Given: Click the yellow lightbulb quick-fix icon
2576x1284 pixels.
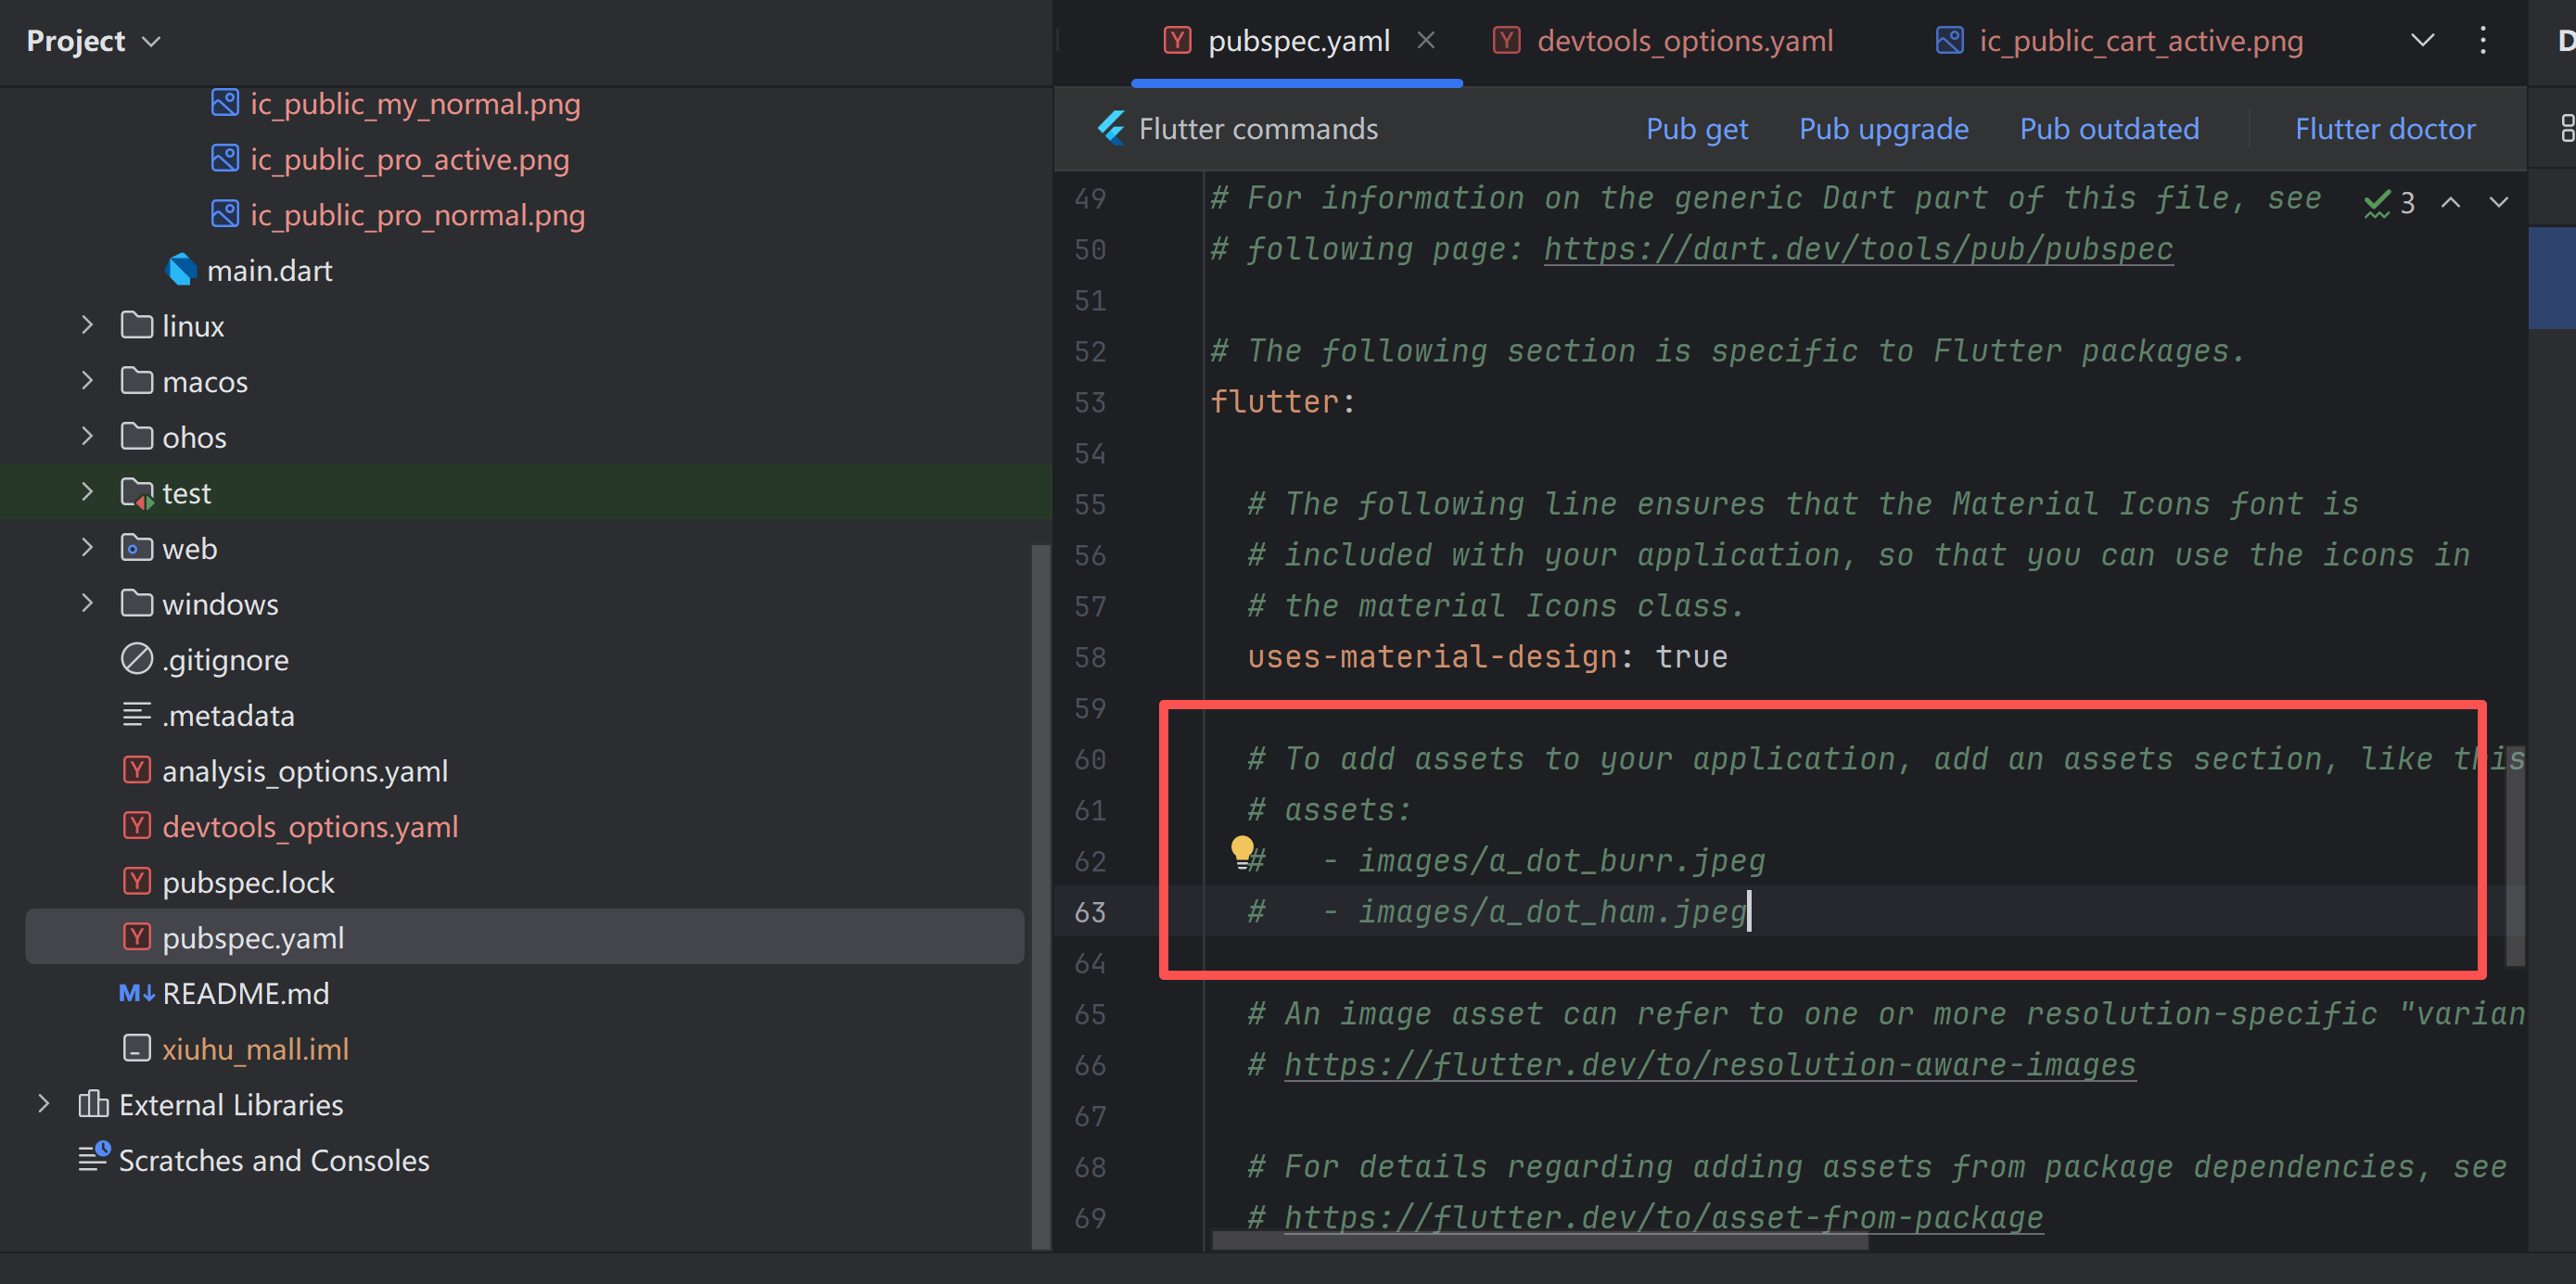Looking at the screenshot, I should [1241, 850].
